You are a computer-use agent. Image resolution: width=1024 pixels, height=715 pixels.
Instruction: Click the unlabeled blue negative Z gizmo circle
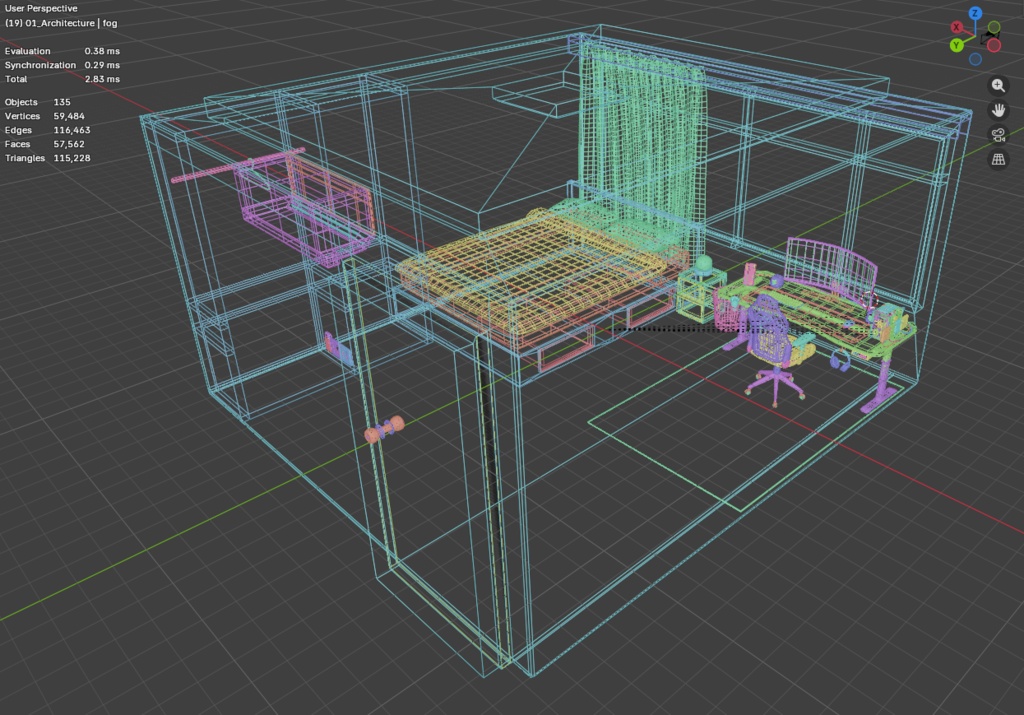pos(975,59)
